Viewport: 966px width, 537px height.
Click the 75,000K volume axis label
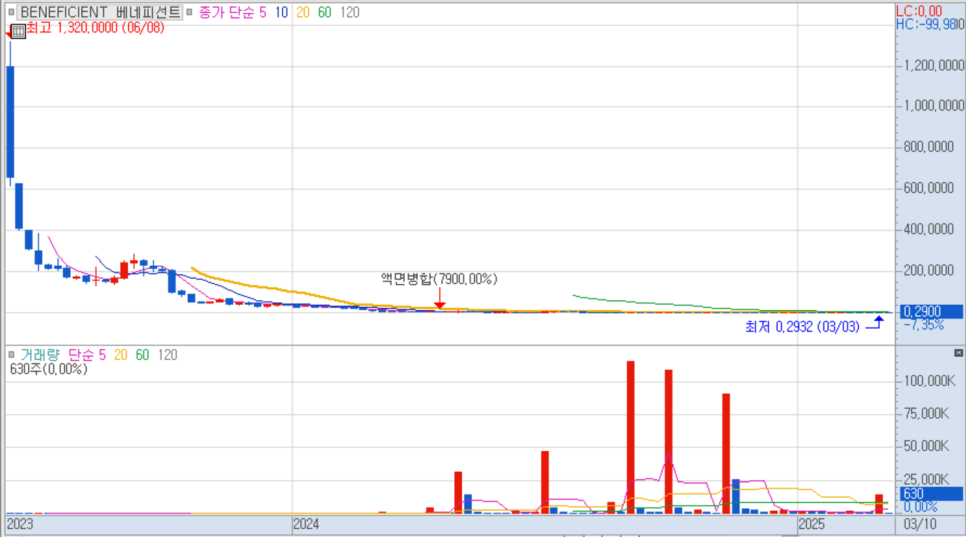click(926, 413)
